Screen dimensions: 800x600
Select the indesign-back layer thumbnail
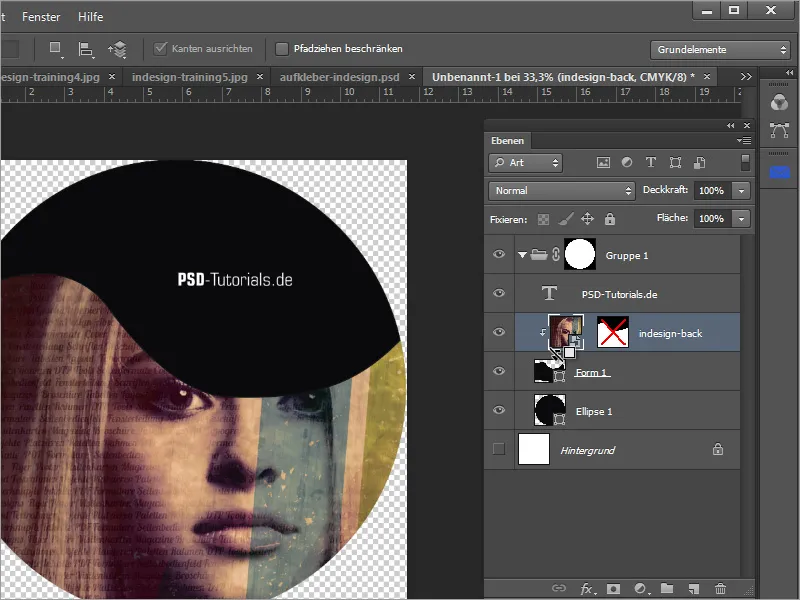(566, 332)
